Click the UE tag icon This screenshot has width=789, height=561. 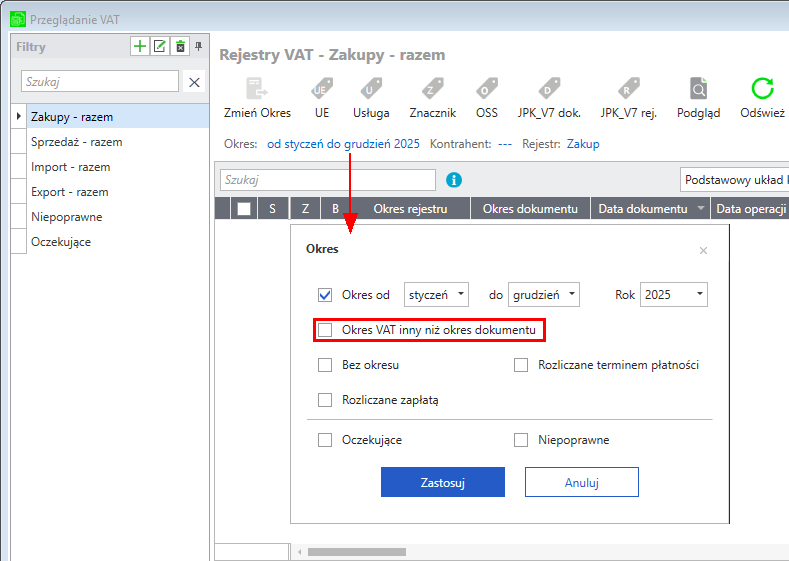(x=322, y=90)
